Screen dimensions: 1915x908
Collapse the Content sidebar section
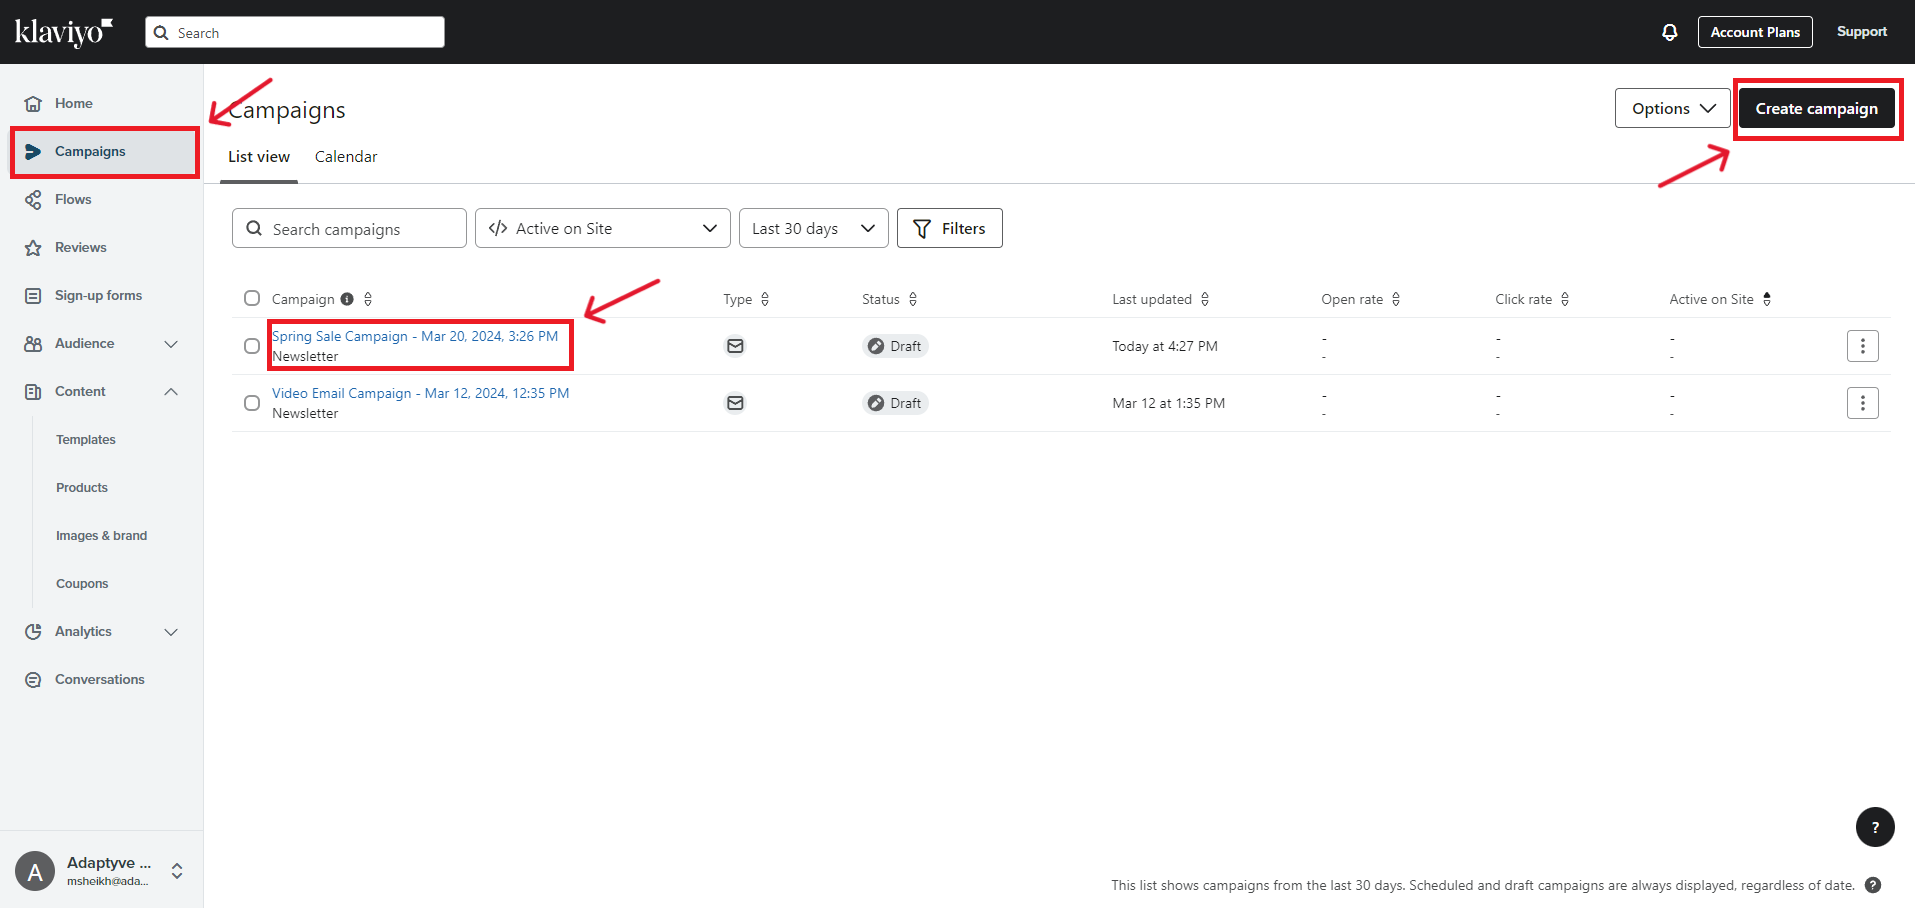click(171, 392)
